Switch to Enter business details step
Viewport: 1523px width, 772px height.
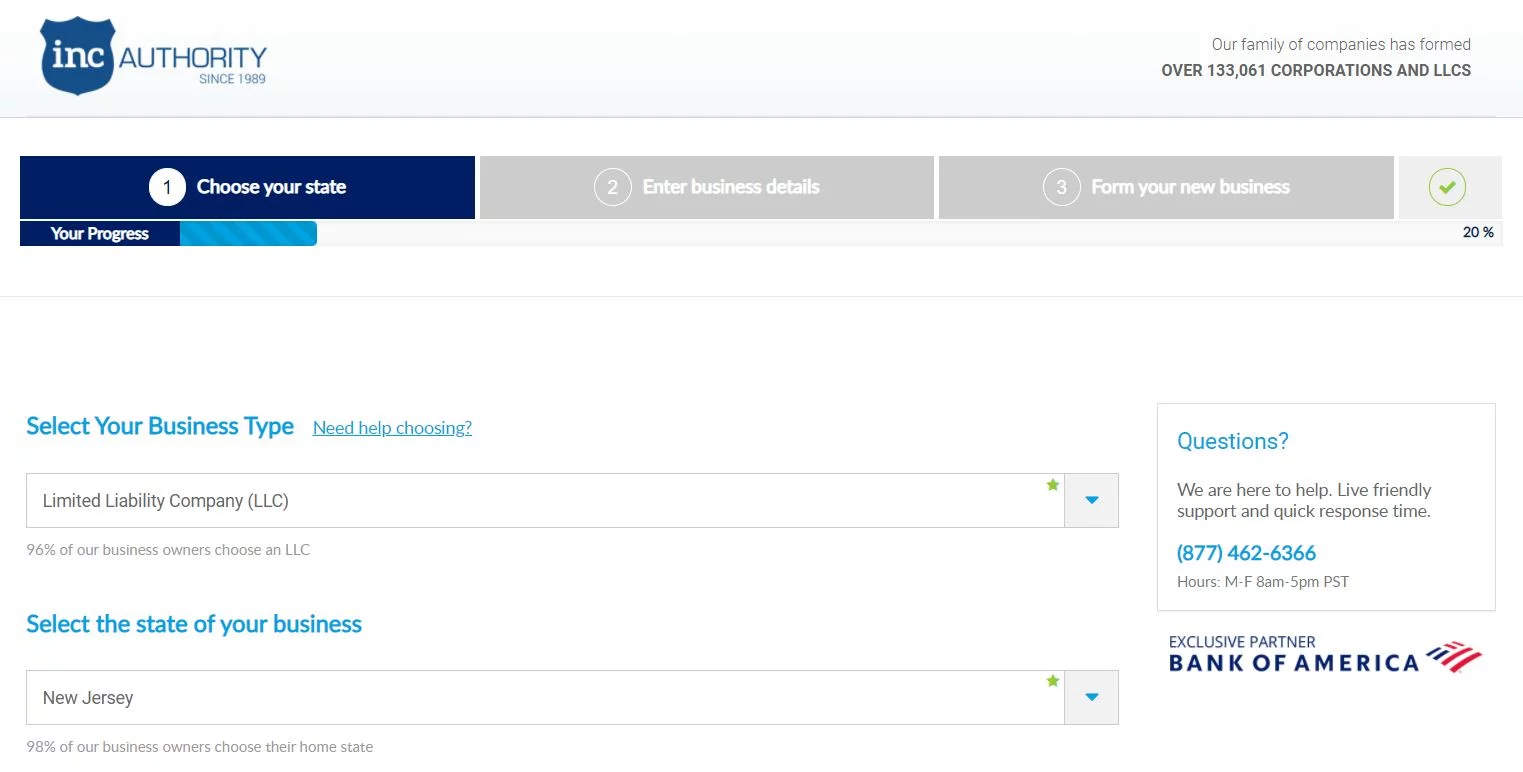[731, 187]
